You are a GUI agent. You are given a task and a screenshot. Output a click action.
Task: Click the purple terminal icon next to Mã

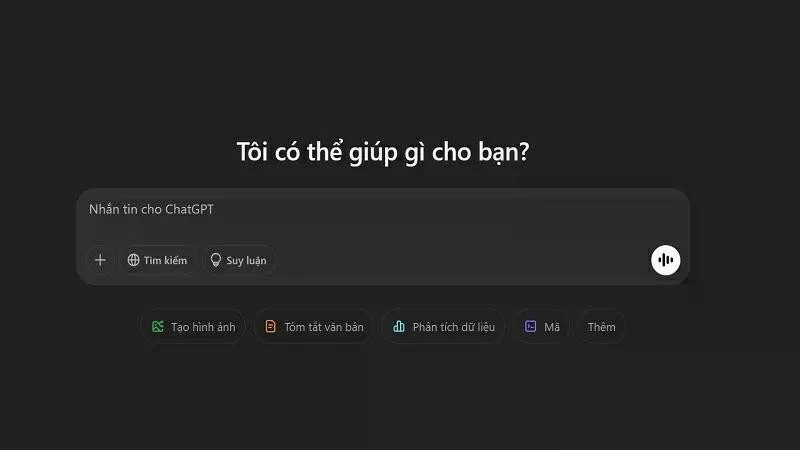531,327
